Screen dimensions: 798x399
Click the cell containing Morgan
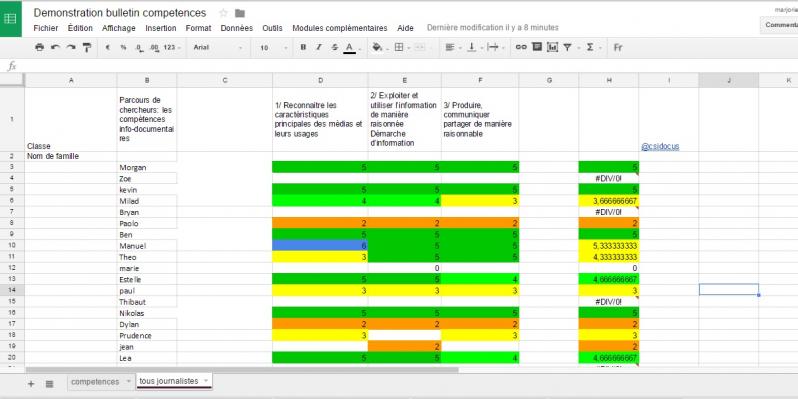147,167
